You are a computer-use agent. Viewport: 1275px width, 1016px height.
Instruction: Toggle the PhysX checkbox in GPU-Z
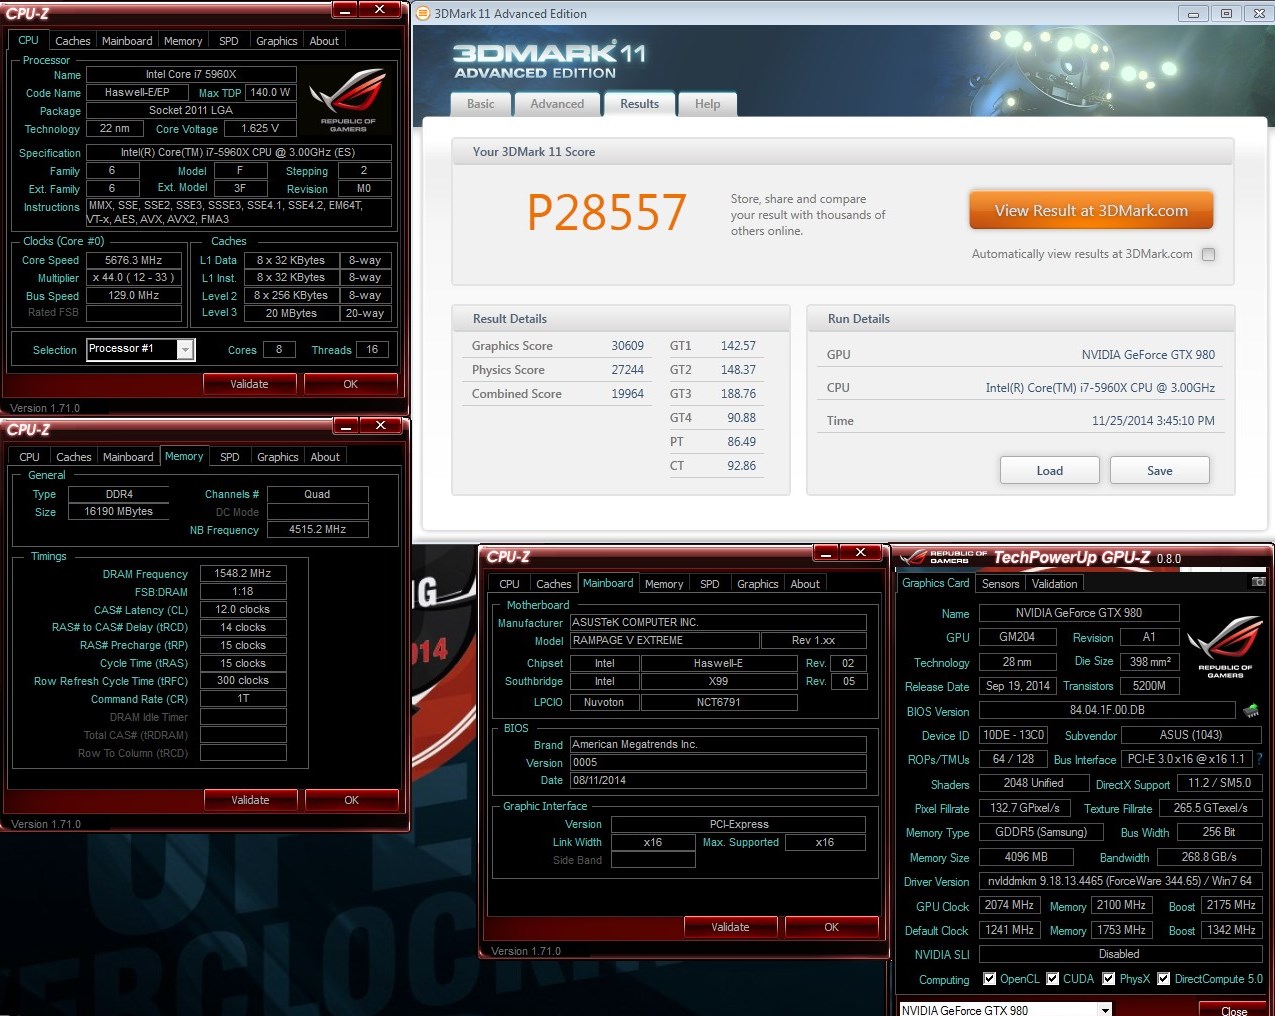tap(1108, 979)
